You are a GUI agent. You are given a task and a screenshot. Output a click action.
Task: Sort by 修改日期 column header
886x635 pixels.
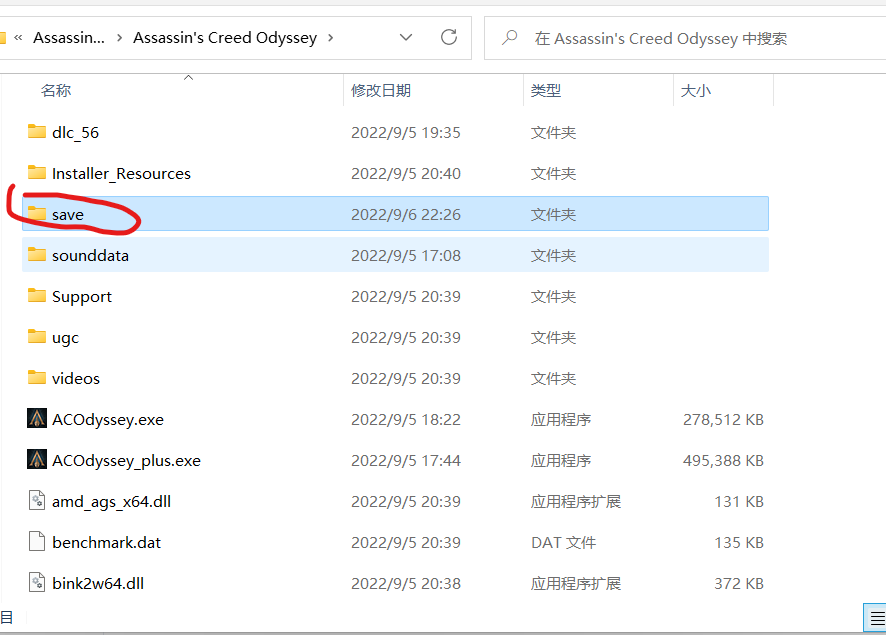coord(381,90)
